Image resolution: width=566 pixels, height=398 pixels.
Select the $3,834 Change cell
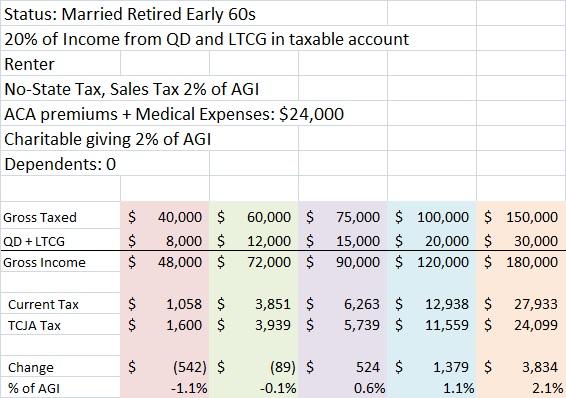[521, 367]
